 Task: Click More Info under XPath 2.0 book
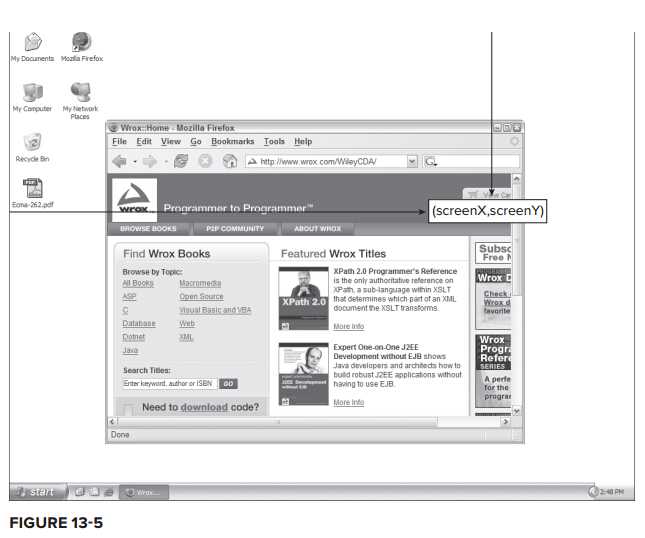pyautogui.click(x=349, y=327)
